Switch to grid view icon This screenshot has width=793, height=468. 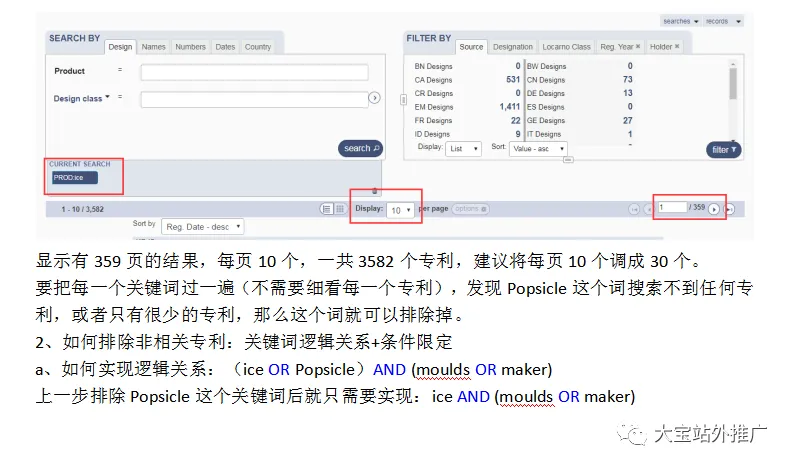tap(340, 209)
